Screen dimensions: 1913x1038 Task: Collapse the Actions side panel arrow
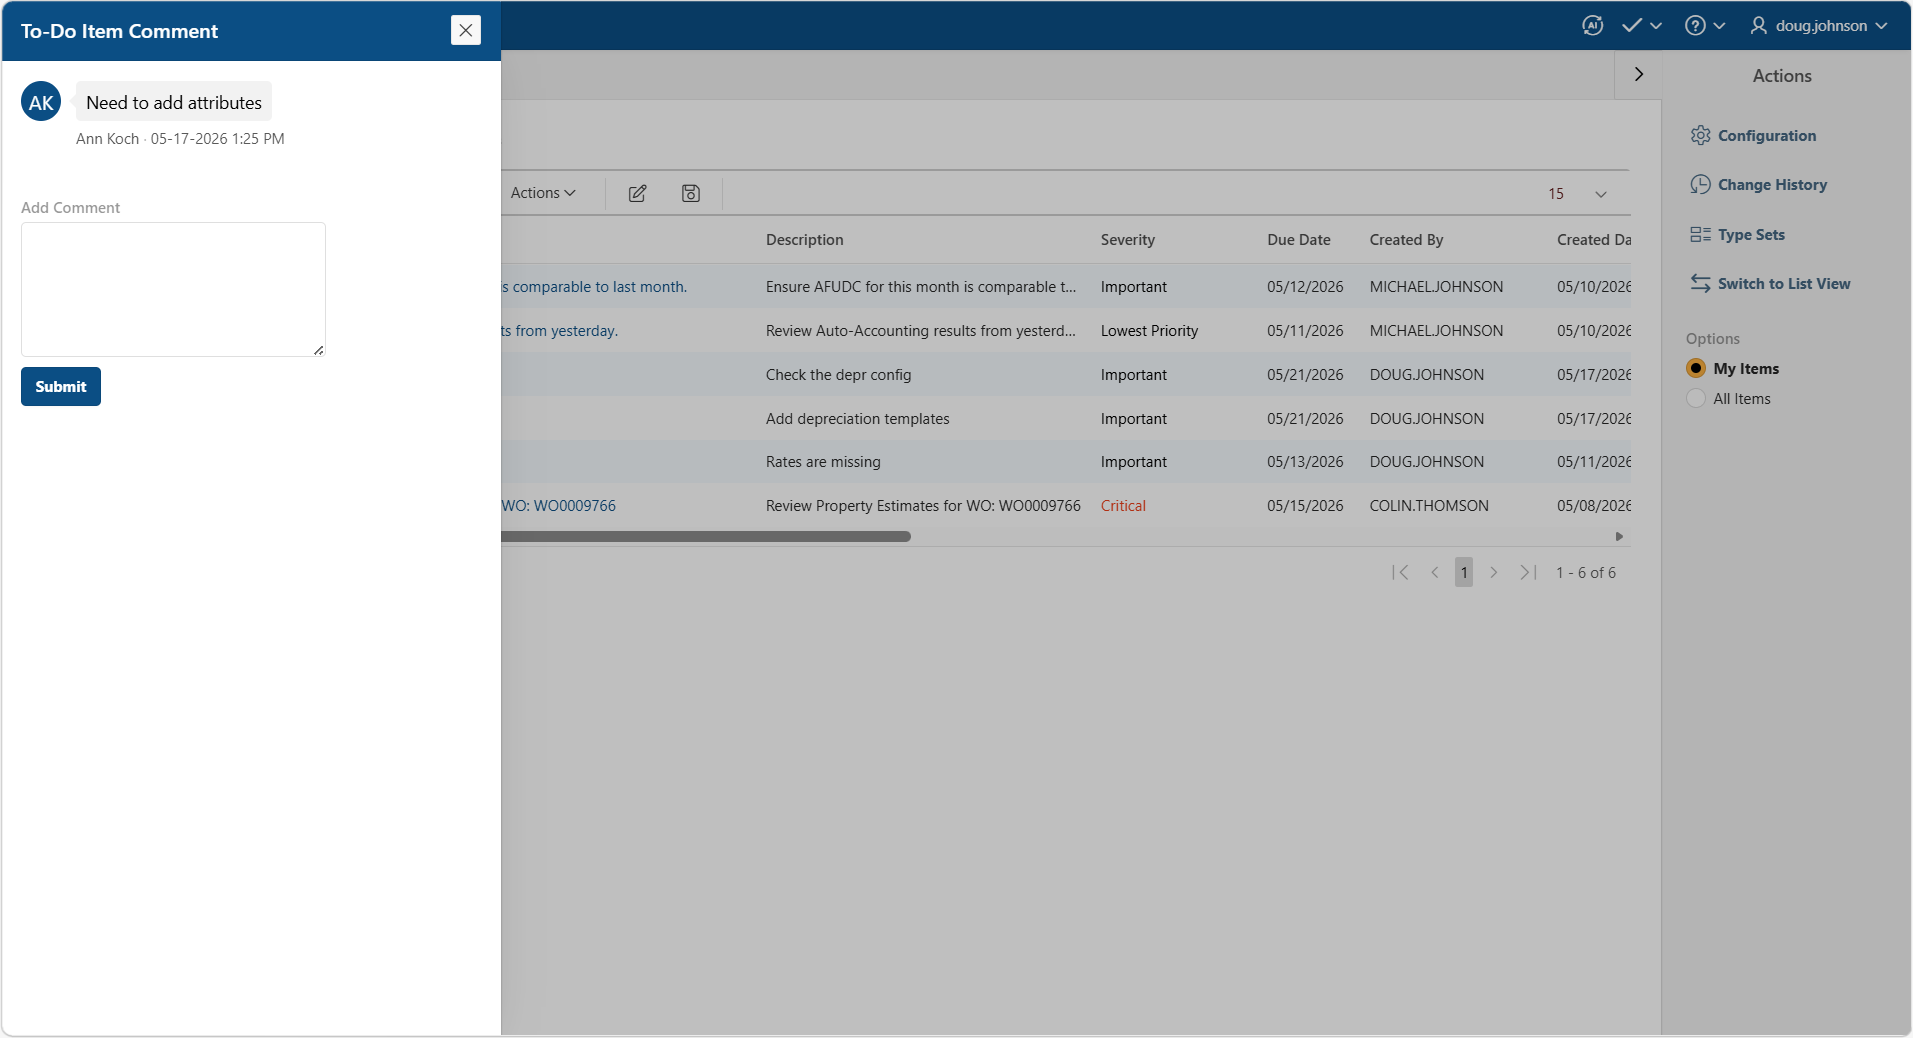(1638, 74)
